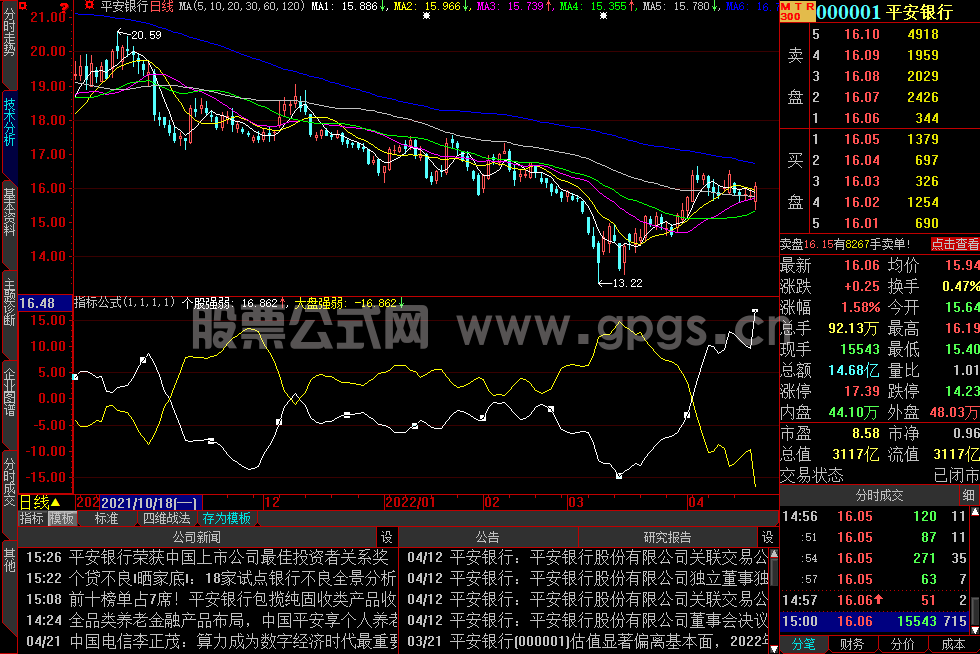Image resolution: width=980 pixels, height=654 pixels.
Task: Select the 四维战法 template tab
Action: coord(166,518)
